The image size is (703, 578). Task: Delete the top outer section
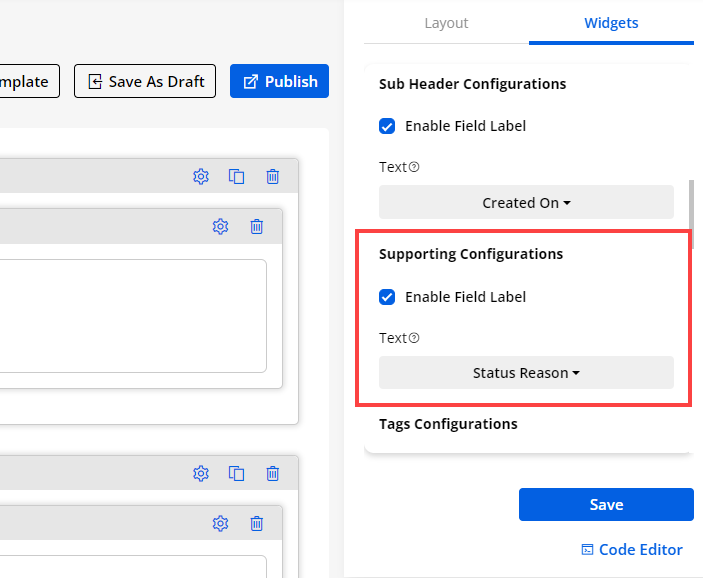(272, 177)
